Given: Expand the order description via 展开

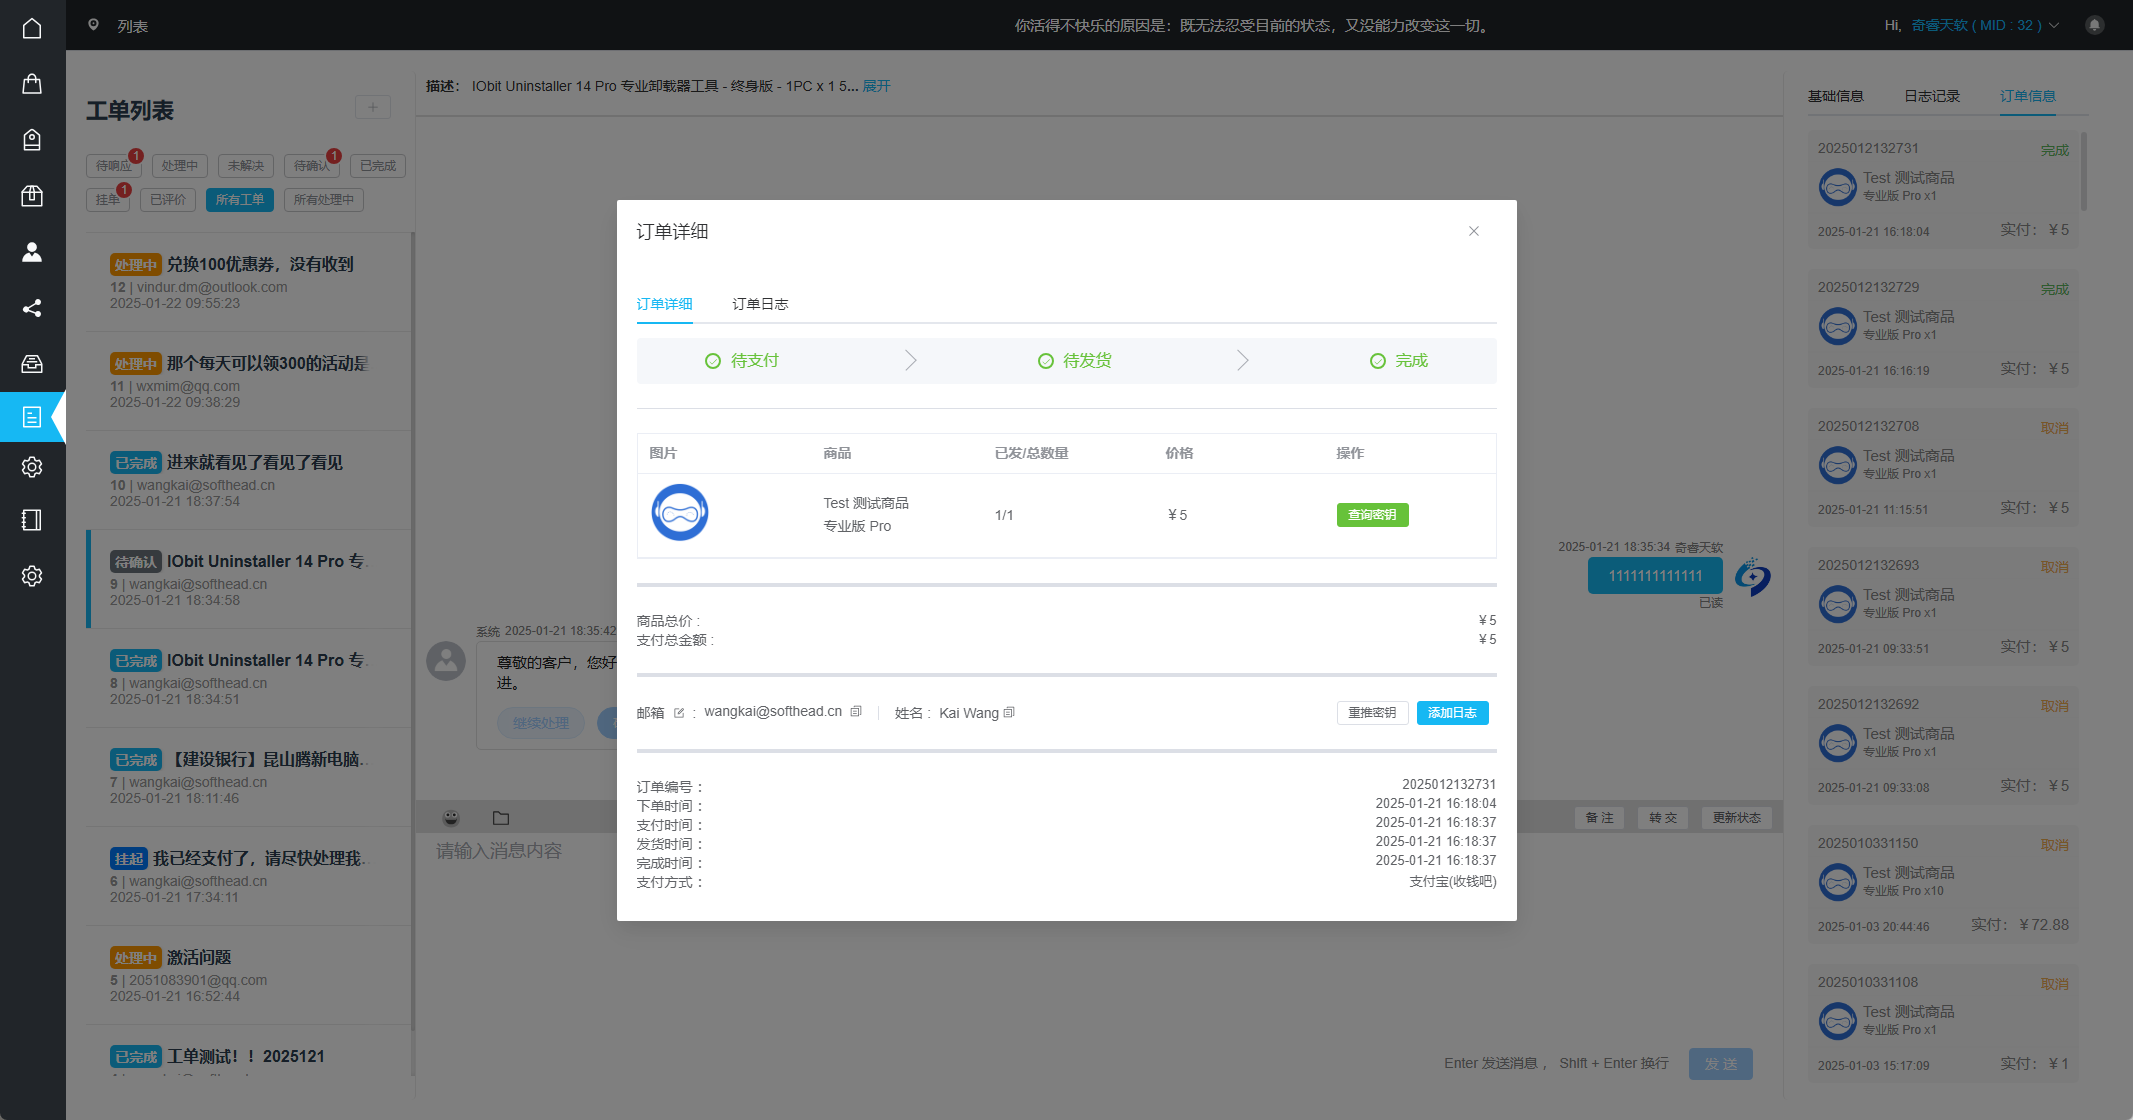Looking at the screenshot, I should pyautogui.click(x=874, y=86).
